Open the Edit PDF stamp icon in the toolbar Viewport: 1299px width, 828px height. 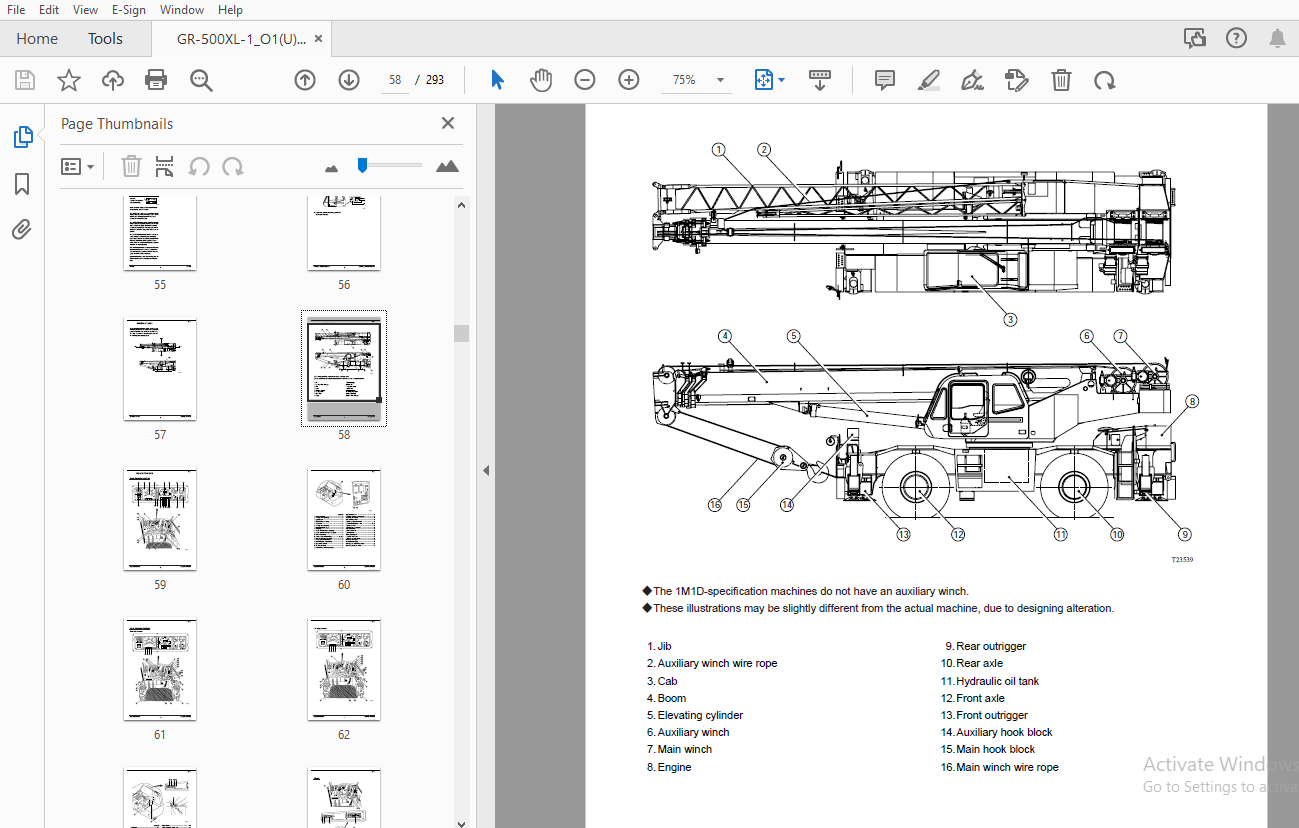(x=1016, y=80)
